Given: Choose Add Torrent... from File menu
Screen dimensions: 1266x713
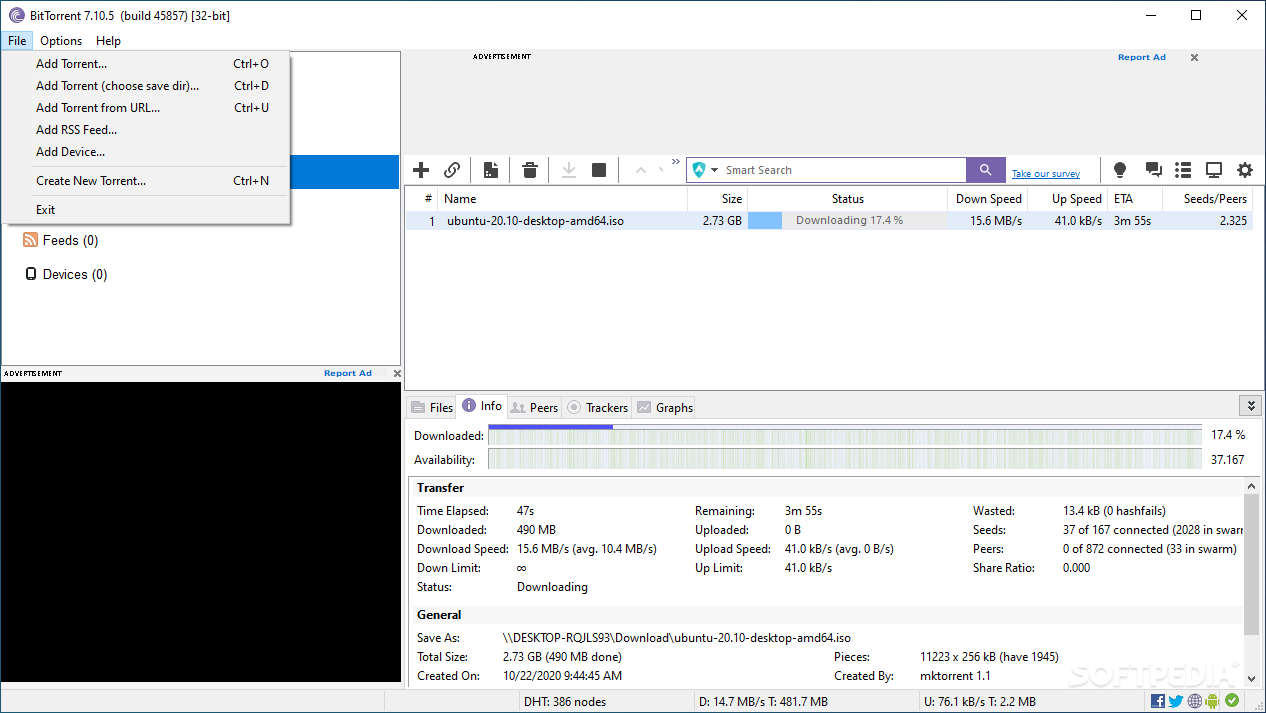Looking at the screenshot, I should click(x=146, y=64).
